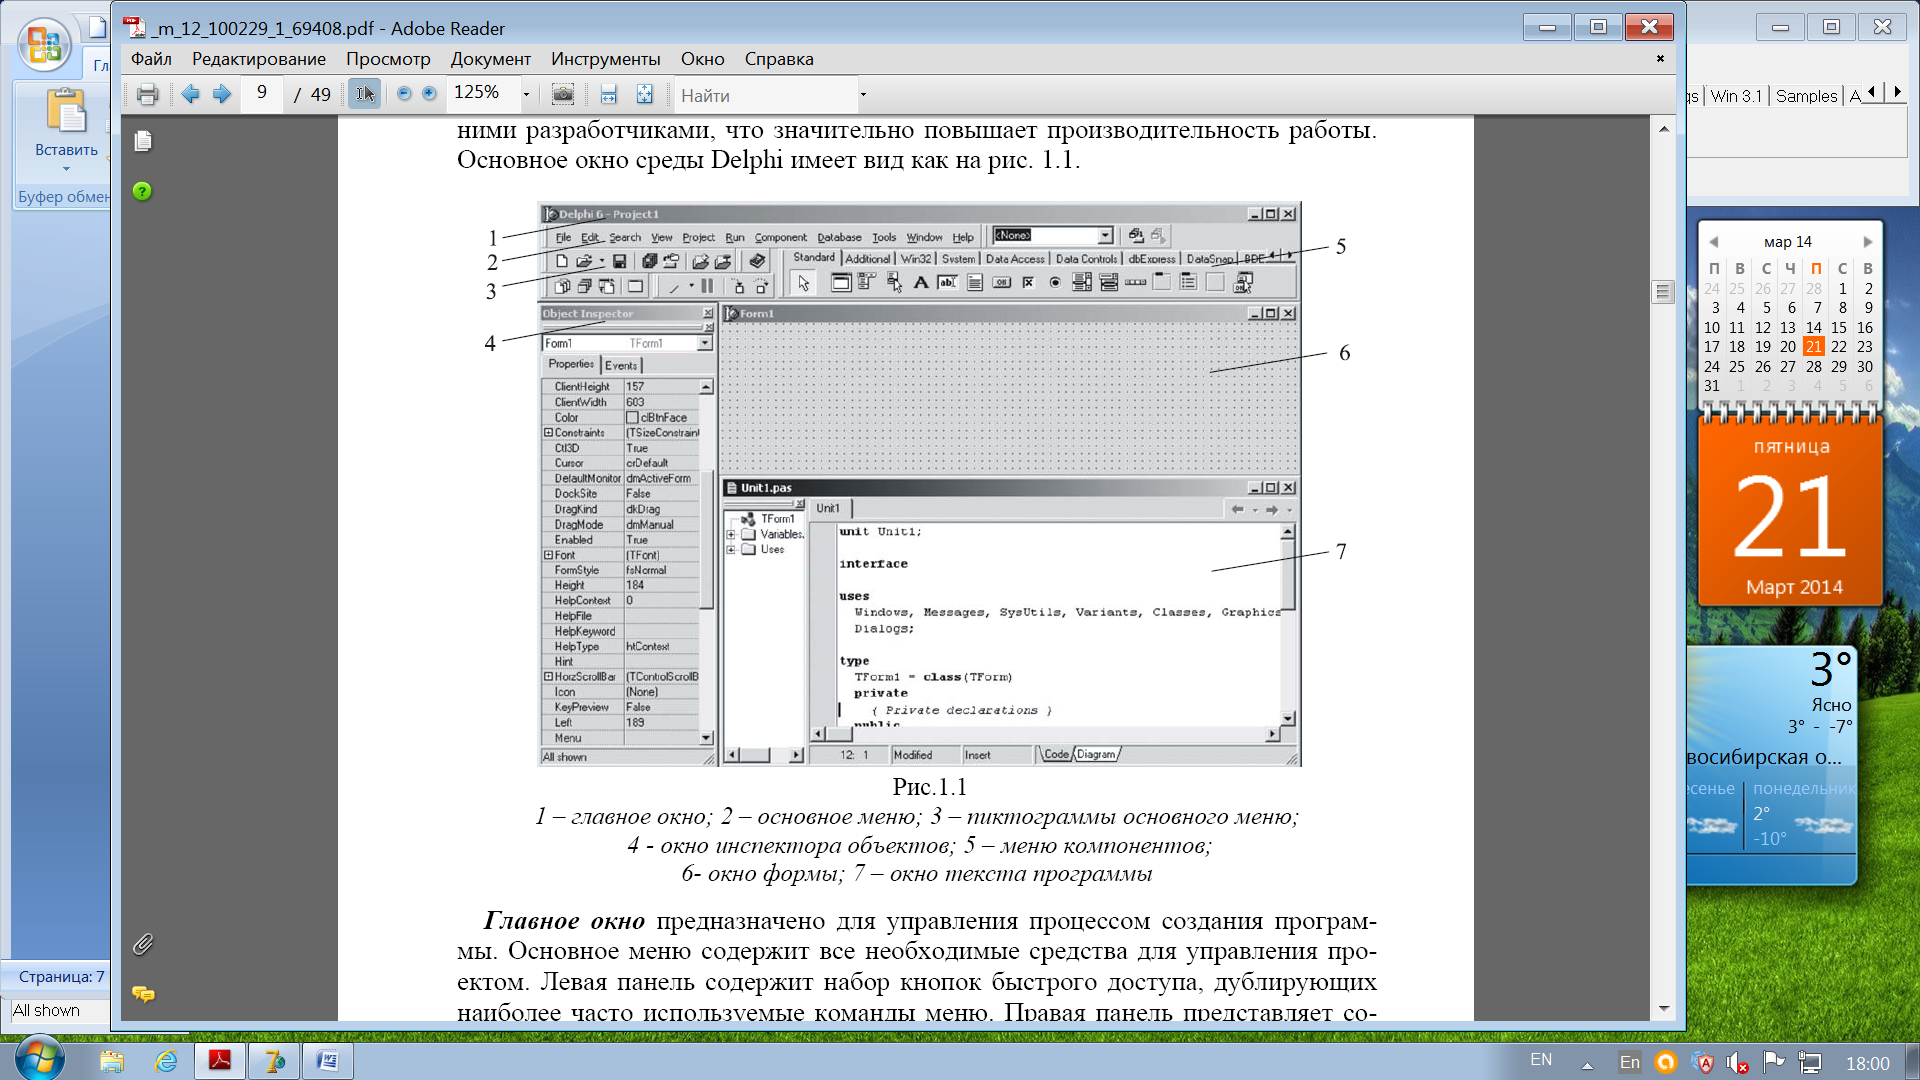
Task: Open the Action Center flag icon
Action: click(x=1774, y=1062)
